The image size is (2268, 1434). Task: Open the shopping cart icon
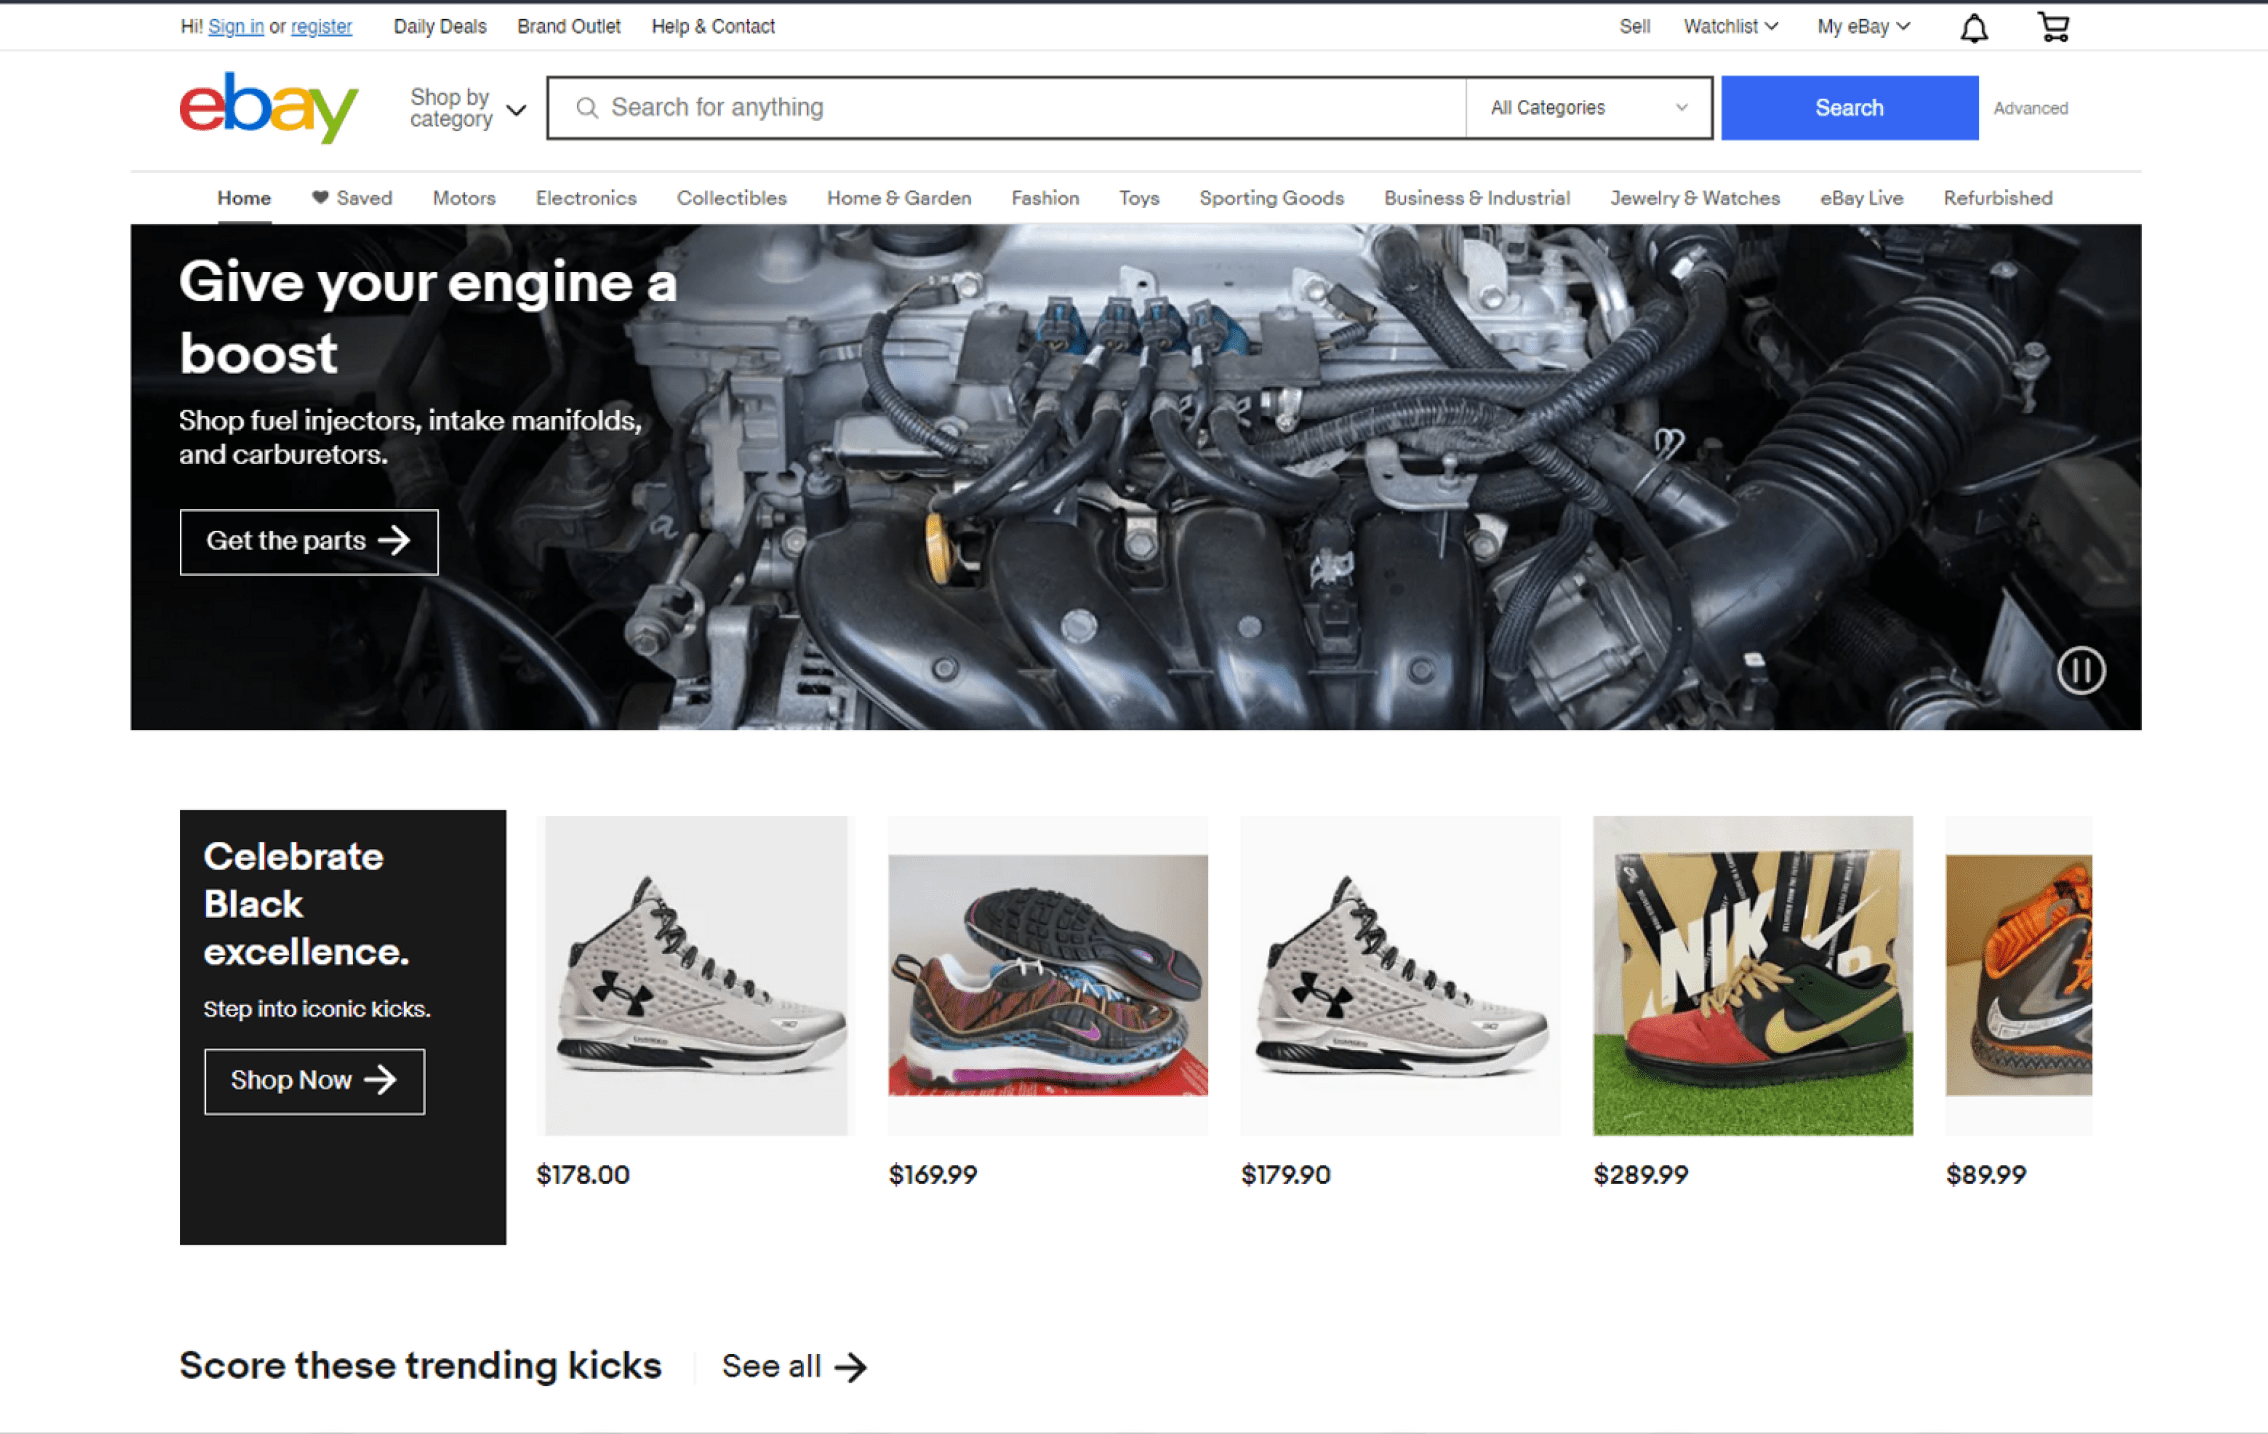click(x=2053, y=27)
